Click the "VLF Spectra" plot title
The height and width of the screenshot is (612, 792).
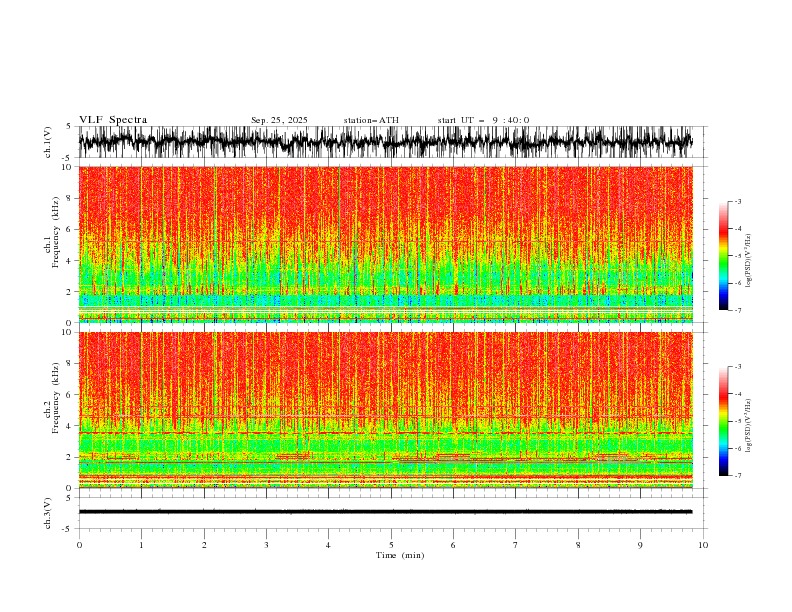click(x=113, y=120)
